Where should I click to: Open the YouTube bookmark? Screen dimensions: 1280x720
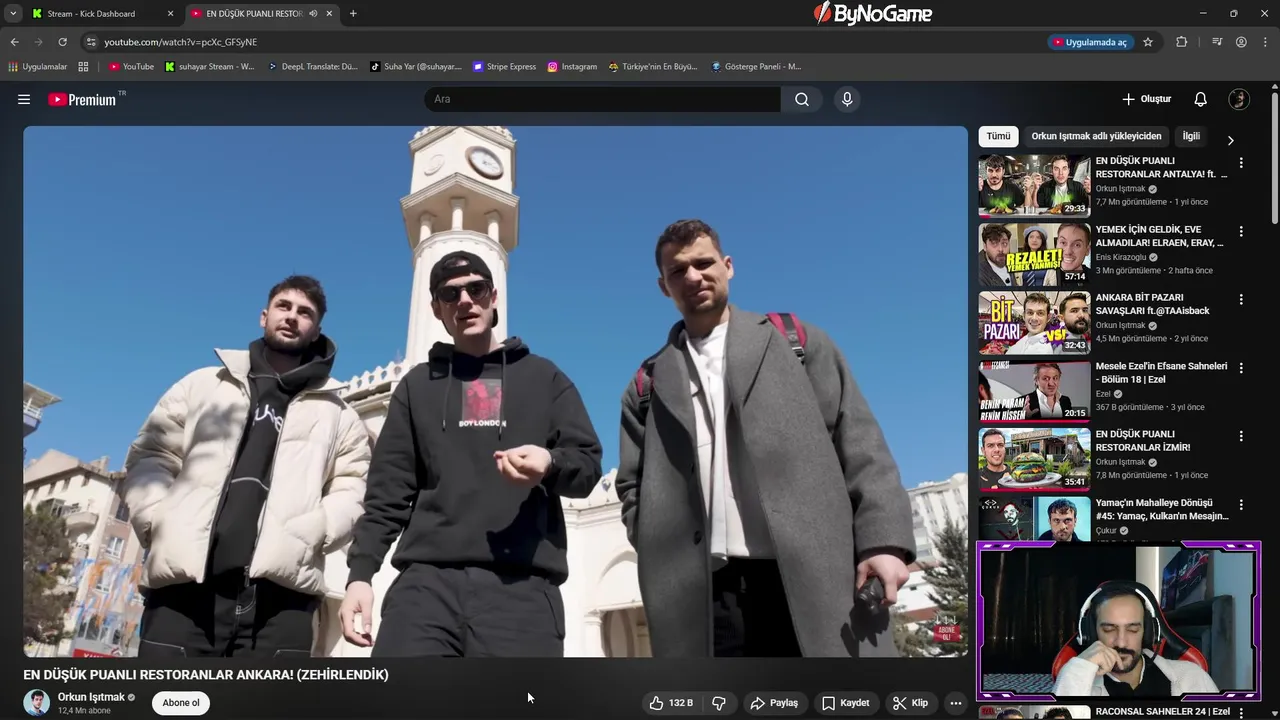pos(131,67)
